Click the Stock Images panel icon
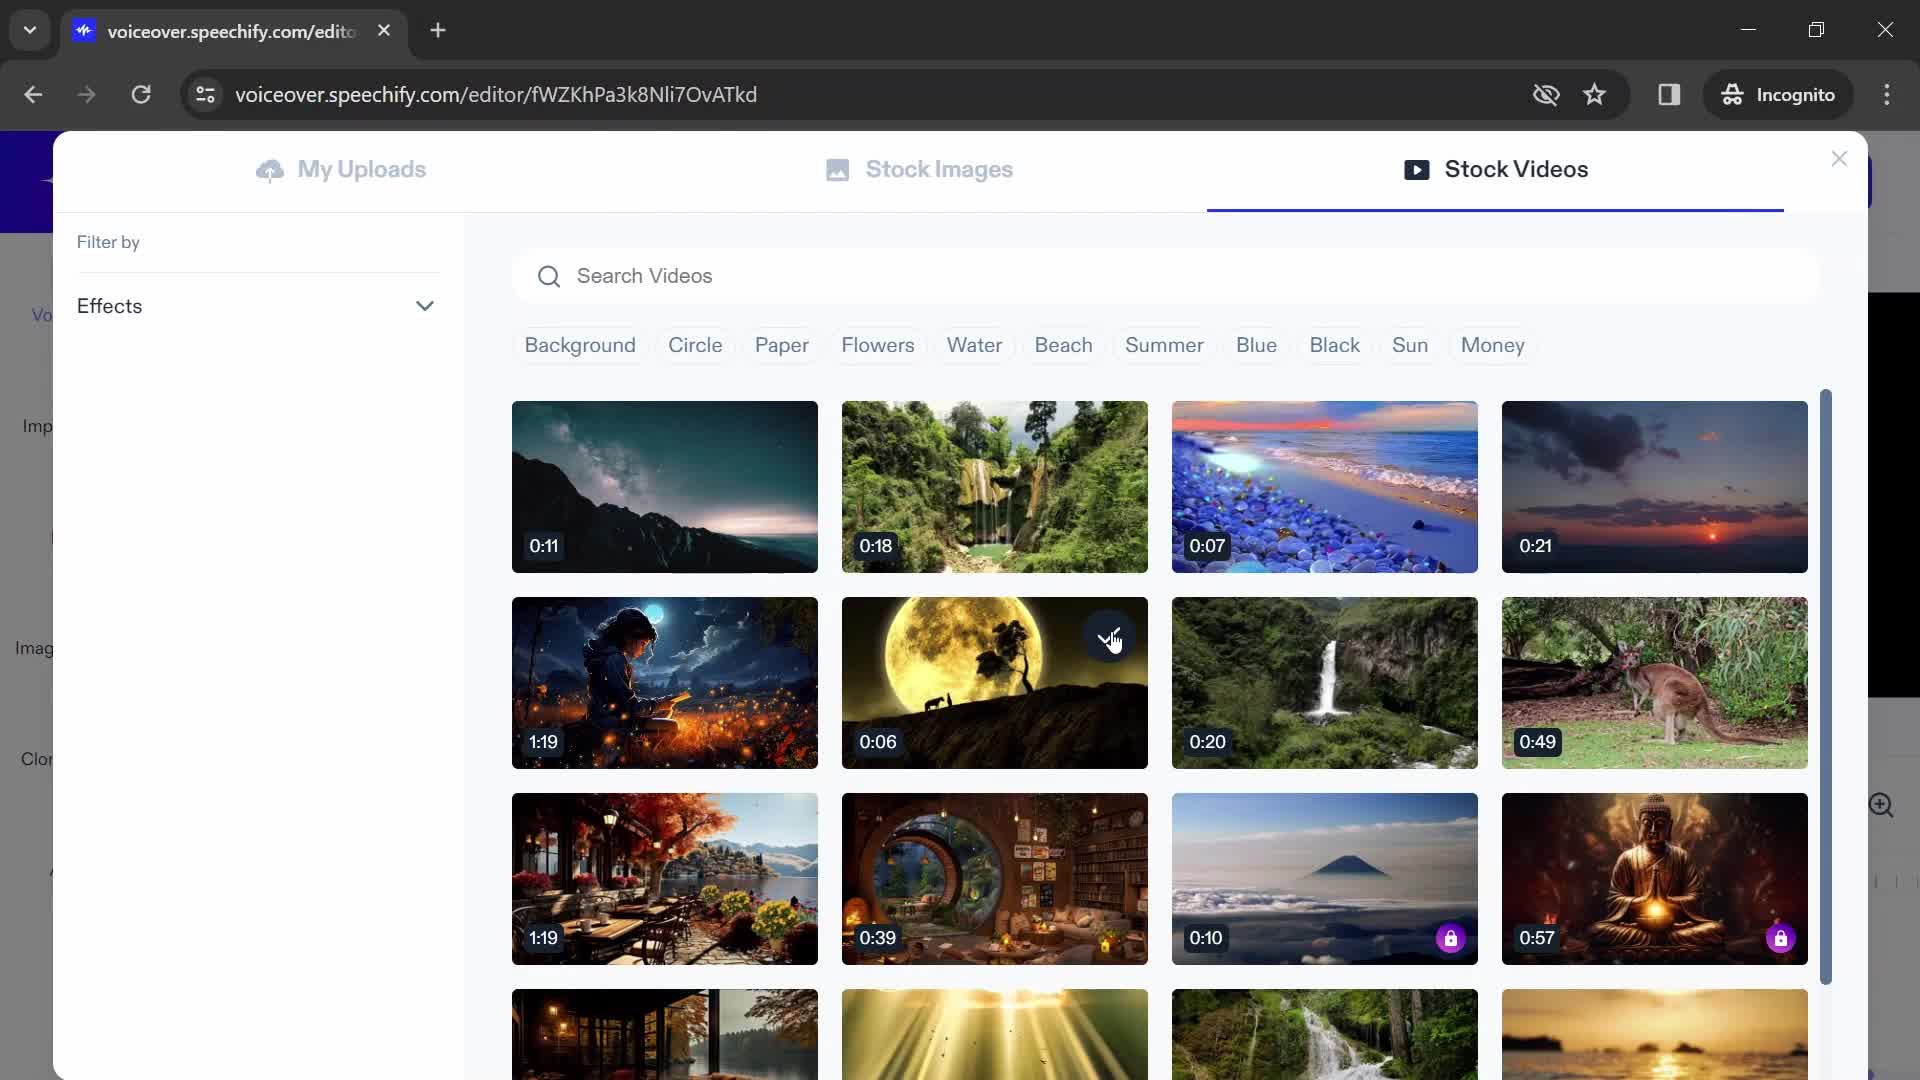This screenshot has width=1920, height=1080. (836, 169)
